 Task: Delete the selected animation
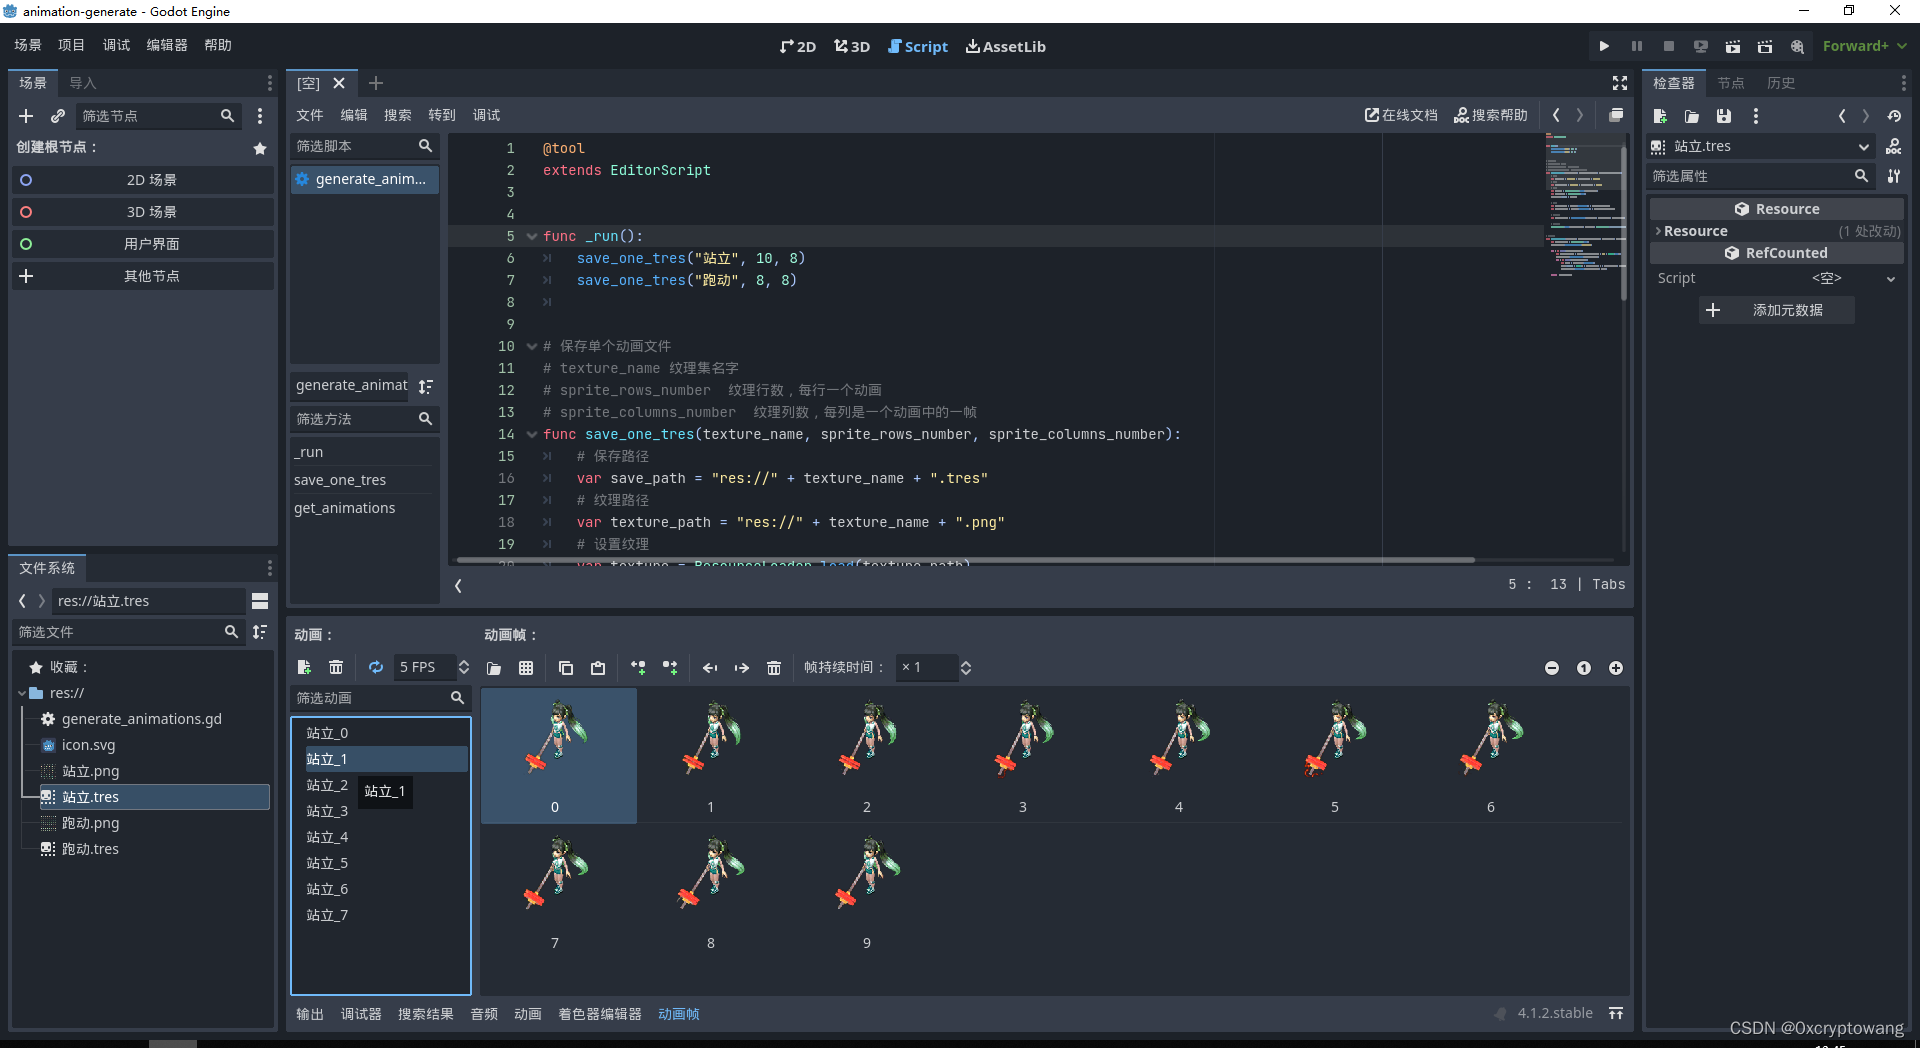click(x=336, y=667)
